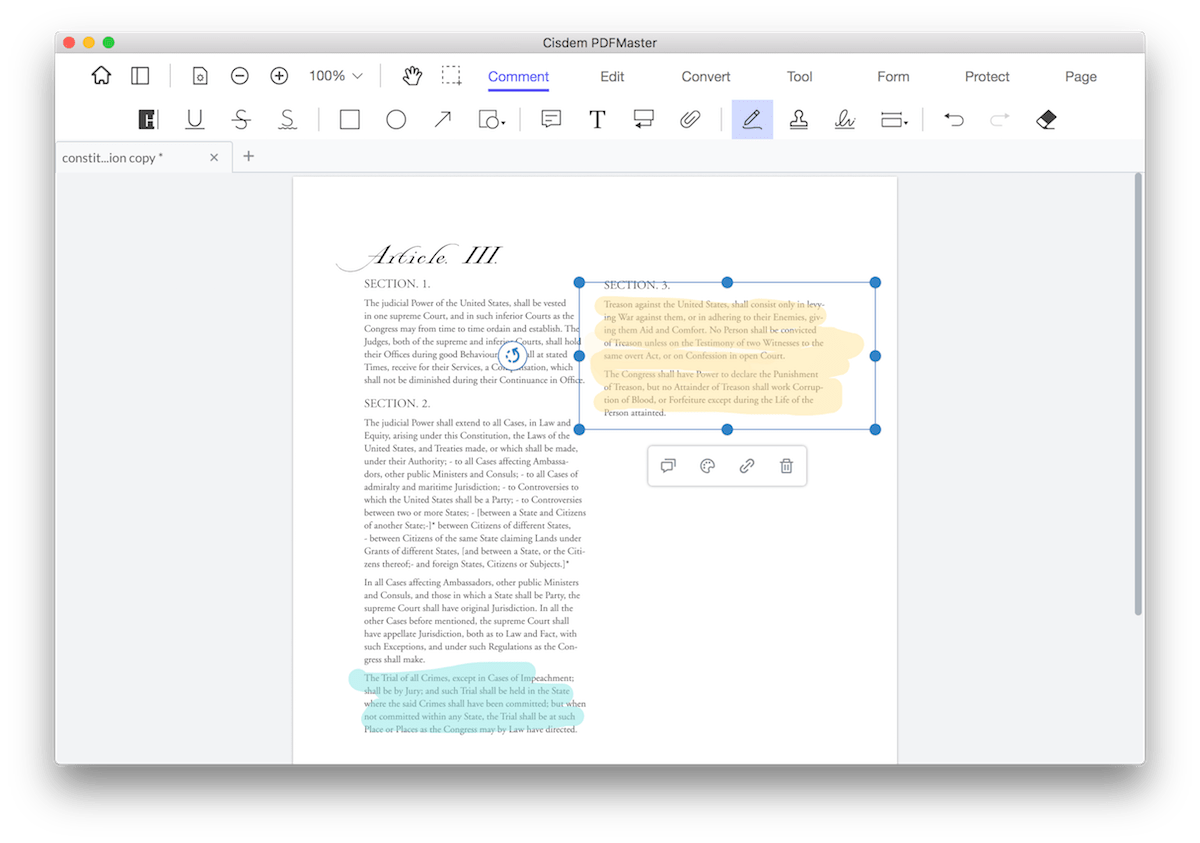Select the Stamp tool

(798, 120)
